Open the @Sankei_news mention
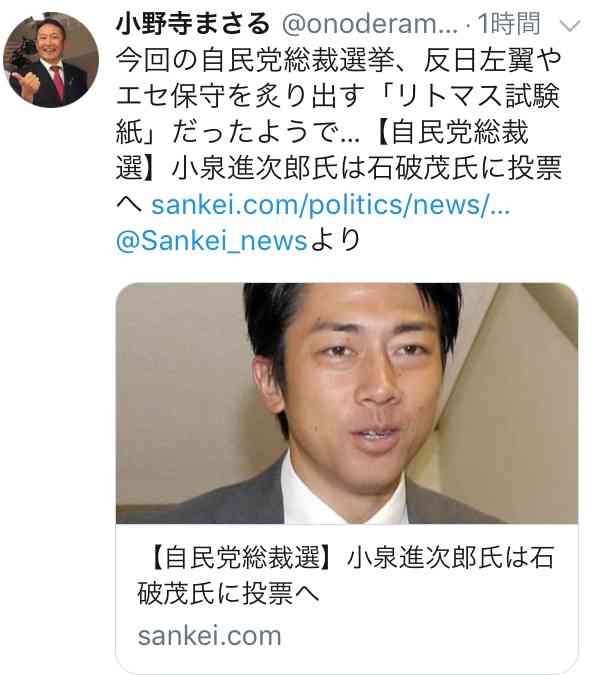The width and height of the screenshot is (610, 675). click(211, 241)
